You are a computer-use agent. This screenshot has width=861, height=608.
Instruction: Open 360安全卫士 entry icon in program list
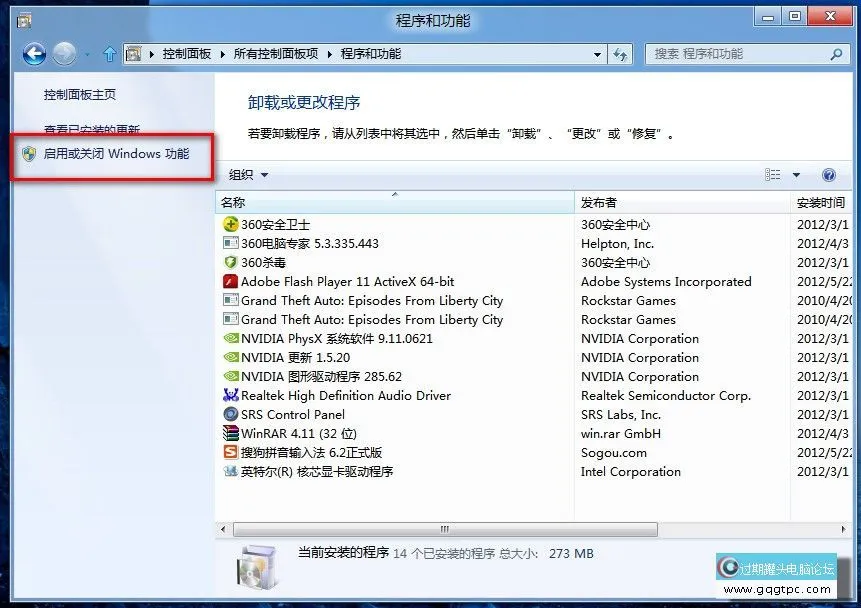coord(230,223)
